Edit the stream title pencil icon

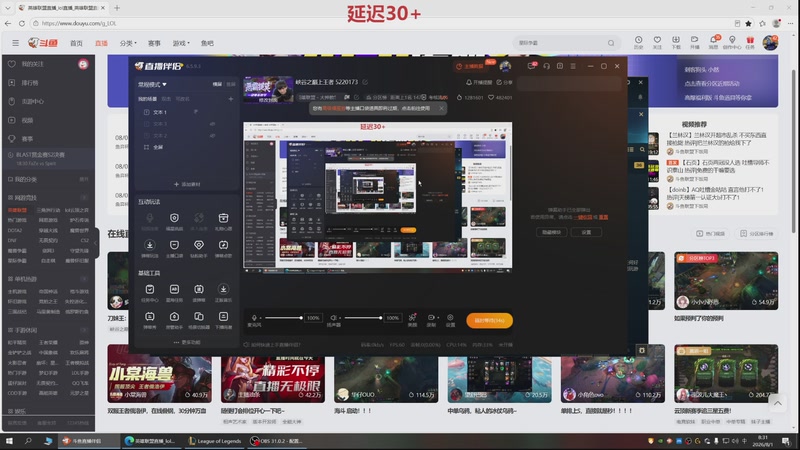click(x=365, y=82)
